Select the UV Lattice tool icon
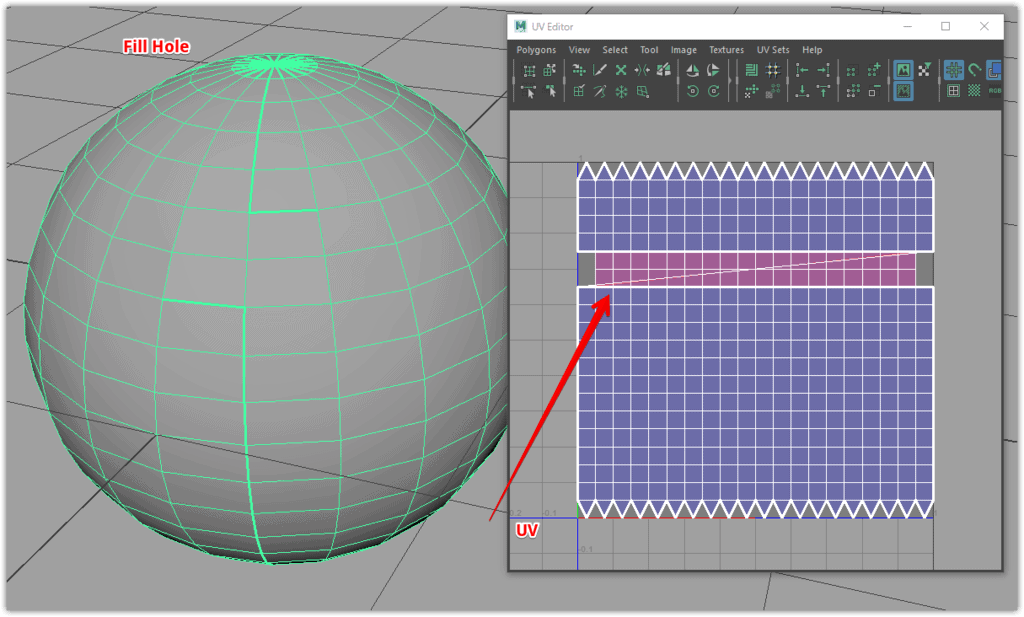The width and height of the screenshot is (1024, 617). (x=529, y=70)
